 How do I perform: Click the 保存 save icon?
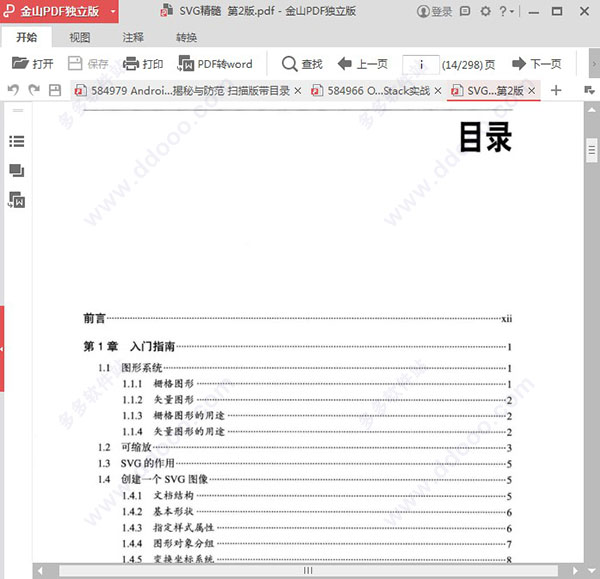coord(75,63)
